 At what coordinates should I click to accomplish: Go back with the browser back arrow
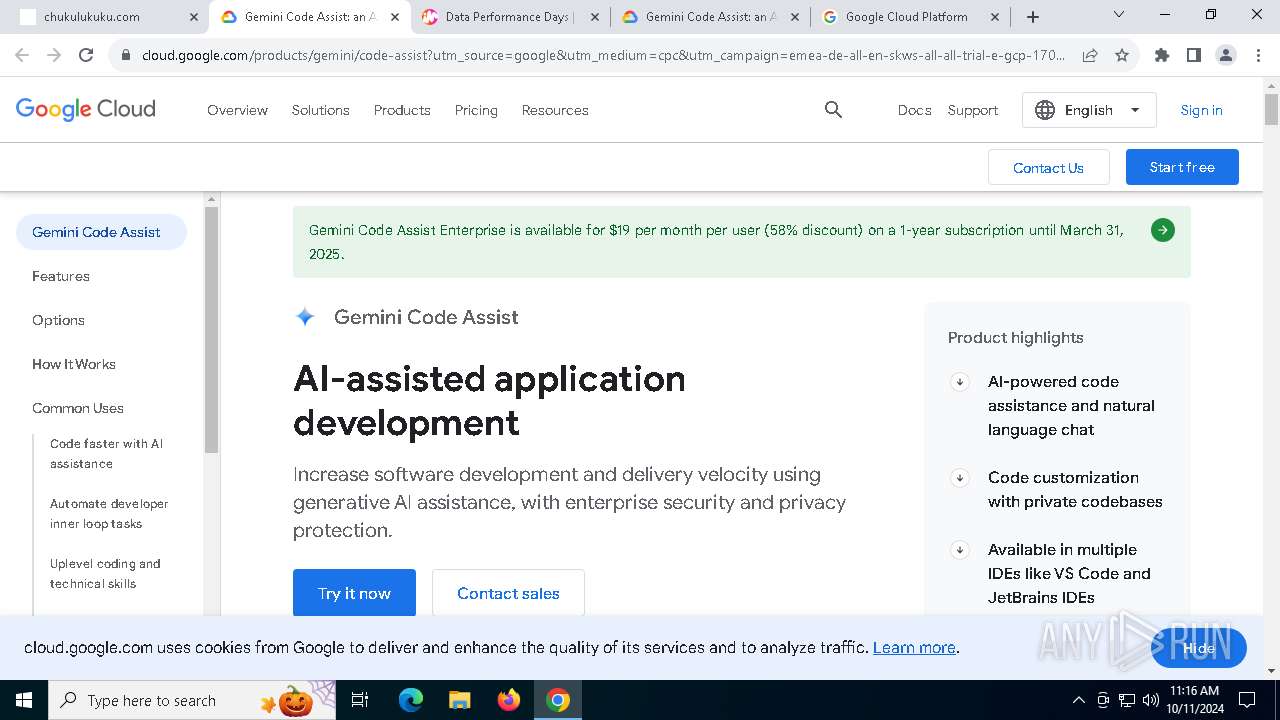(22, 56)
